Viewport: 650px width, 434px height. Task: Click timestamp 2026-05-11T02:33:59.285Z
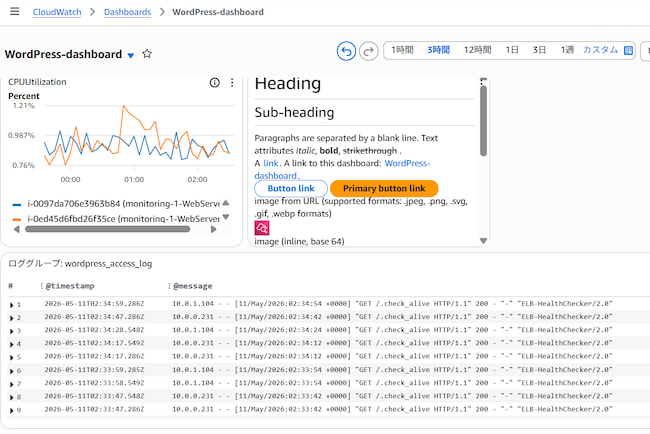(x=95, y=370)
